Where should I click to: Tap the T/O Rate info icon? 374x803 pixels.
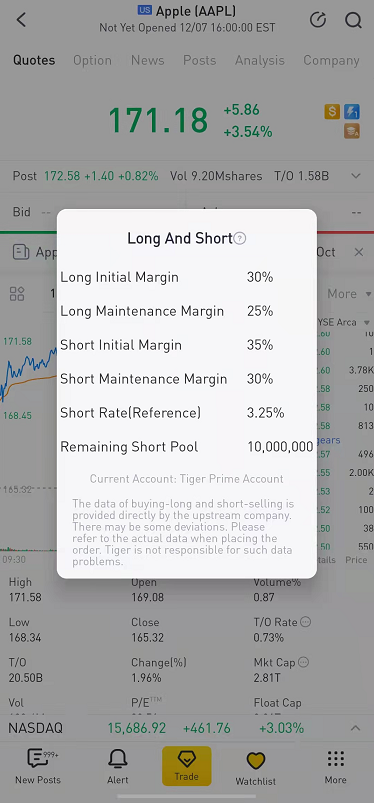point(305,622)
